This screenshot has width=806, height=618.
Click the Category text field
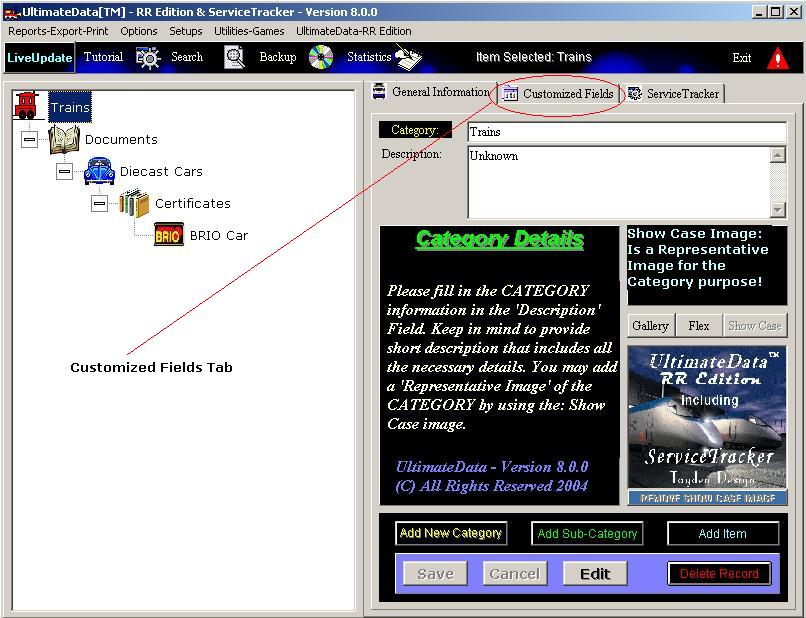[626, 132]
